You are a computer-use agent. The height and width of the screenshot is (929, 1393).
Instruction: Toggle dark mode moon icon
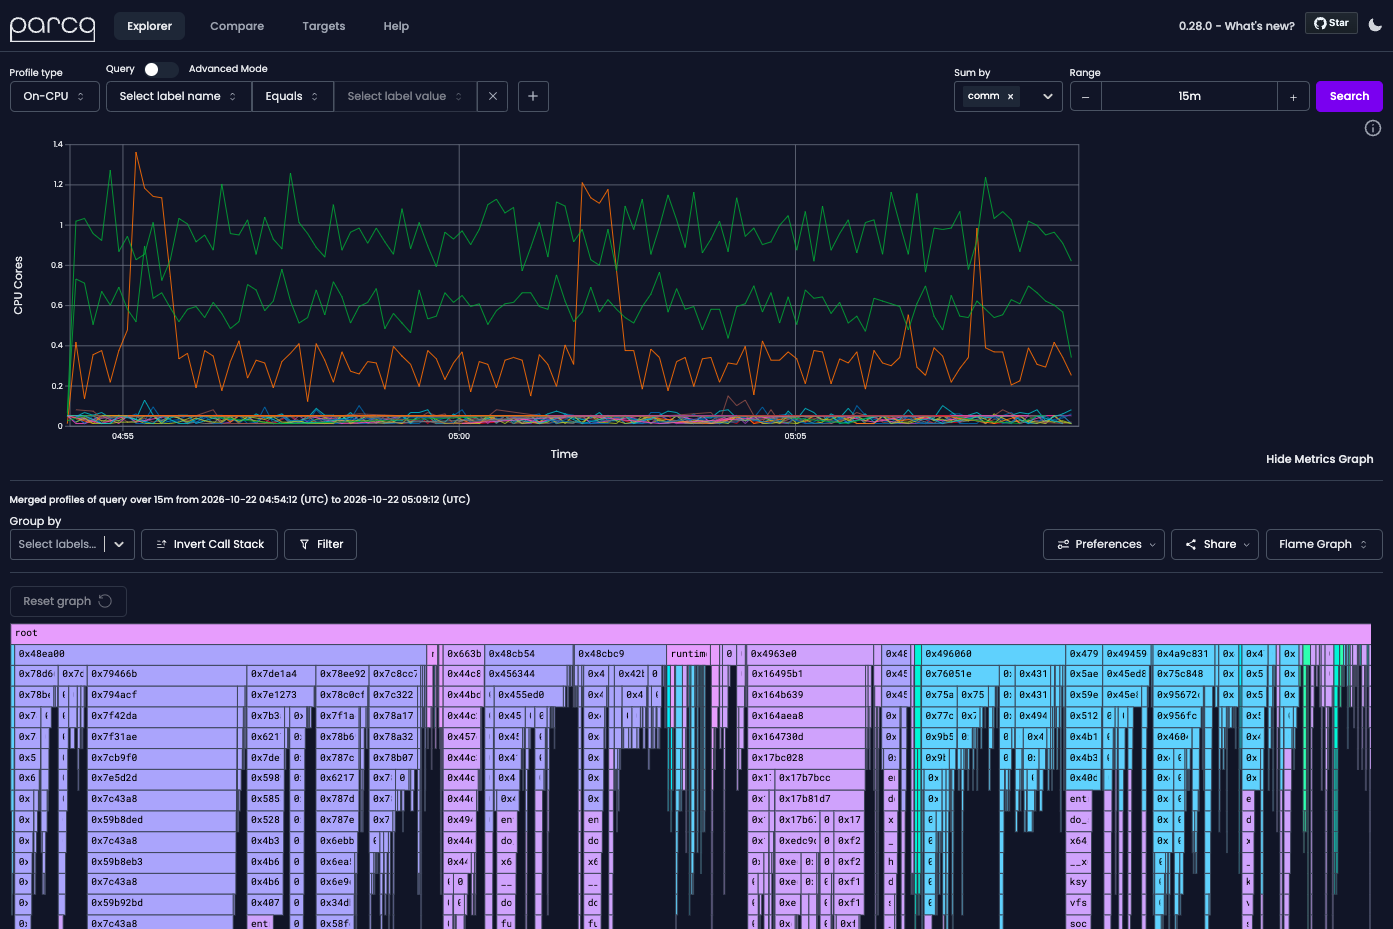coord(1375,25)
